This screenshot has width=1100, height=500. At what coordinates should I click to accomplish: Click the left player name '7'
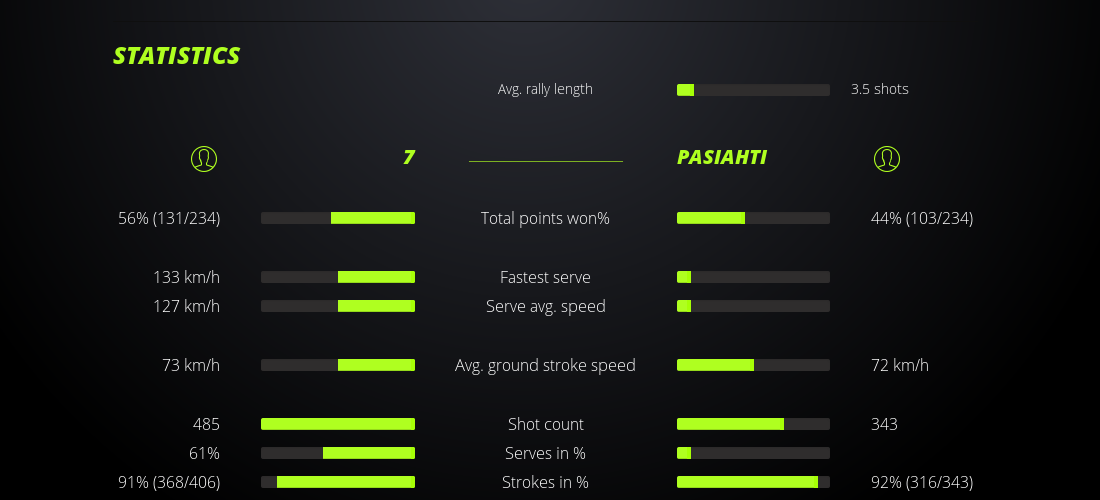tap(408, 157)
